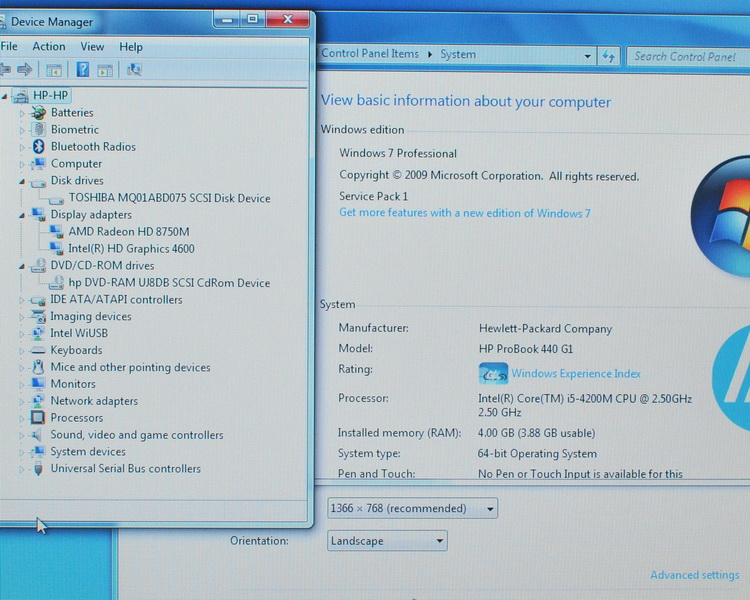This screenshot has height=600, width=750.
Task: Click the Windows Experience Index rating icon
Action: tap(493, 373)
